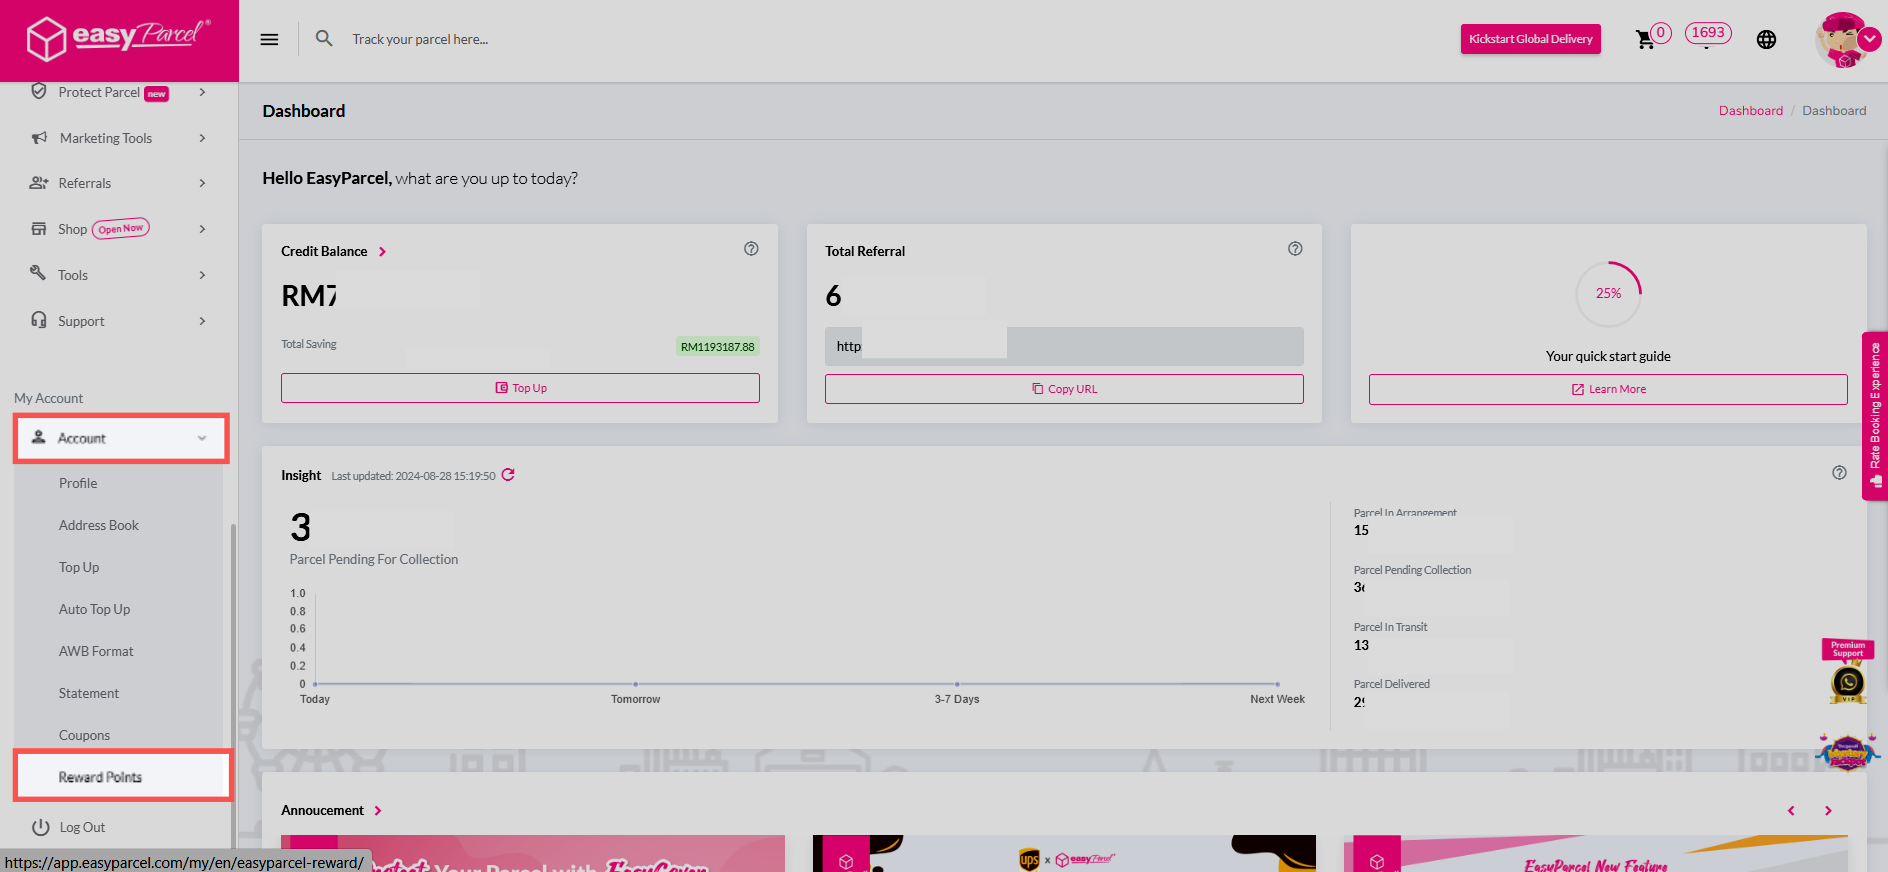The width and height of the screenshot is (1888, 872).
Task: Focus the Track your parcel search field
Action: coord(420,39)
